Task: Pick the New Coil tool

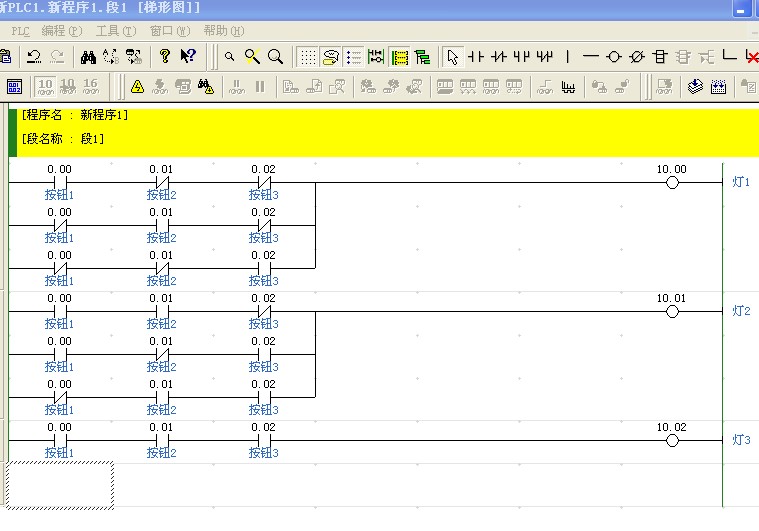Action: pyautogui.click(x=614, y=57)
